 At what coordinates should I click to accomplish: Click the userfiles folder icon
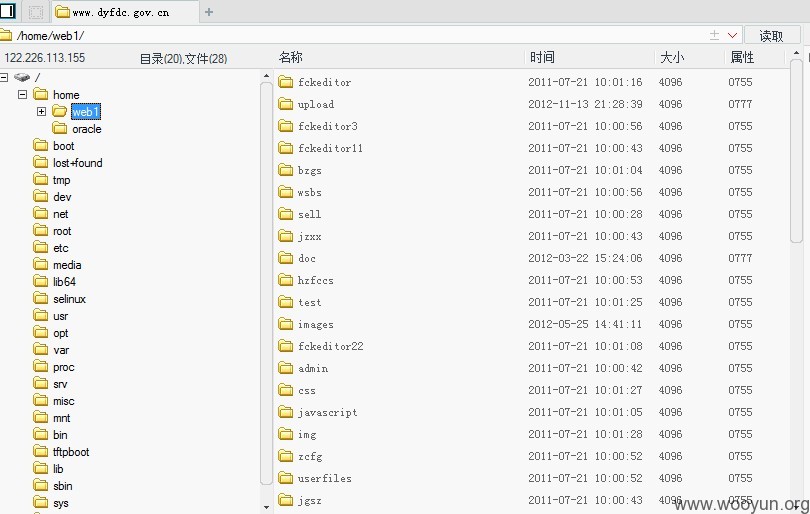[286, 478]
